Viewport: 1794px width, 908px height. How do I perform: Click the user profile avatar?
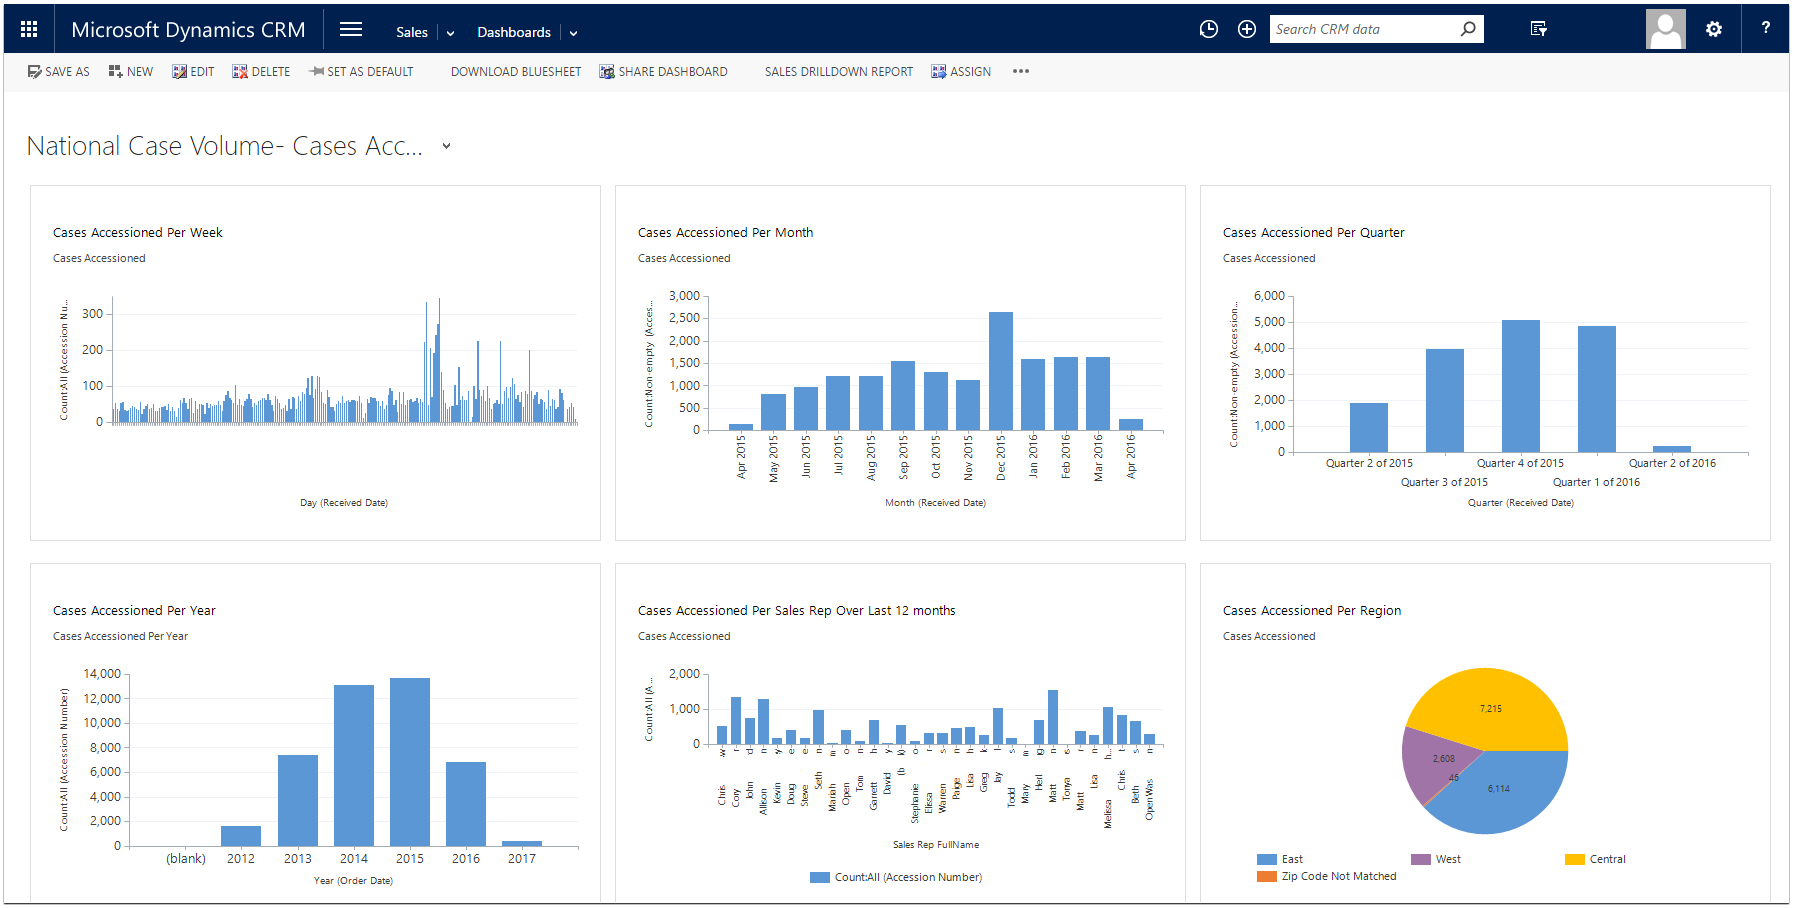pyautogui.click(x=1665, y=29)
